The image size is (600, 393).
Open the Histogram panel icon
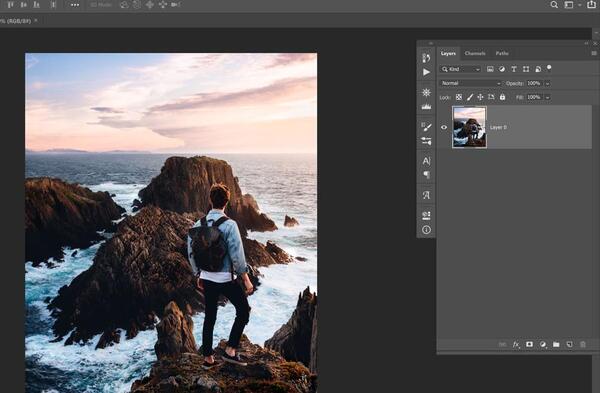(426, 107)
